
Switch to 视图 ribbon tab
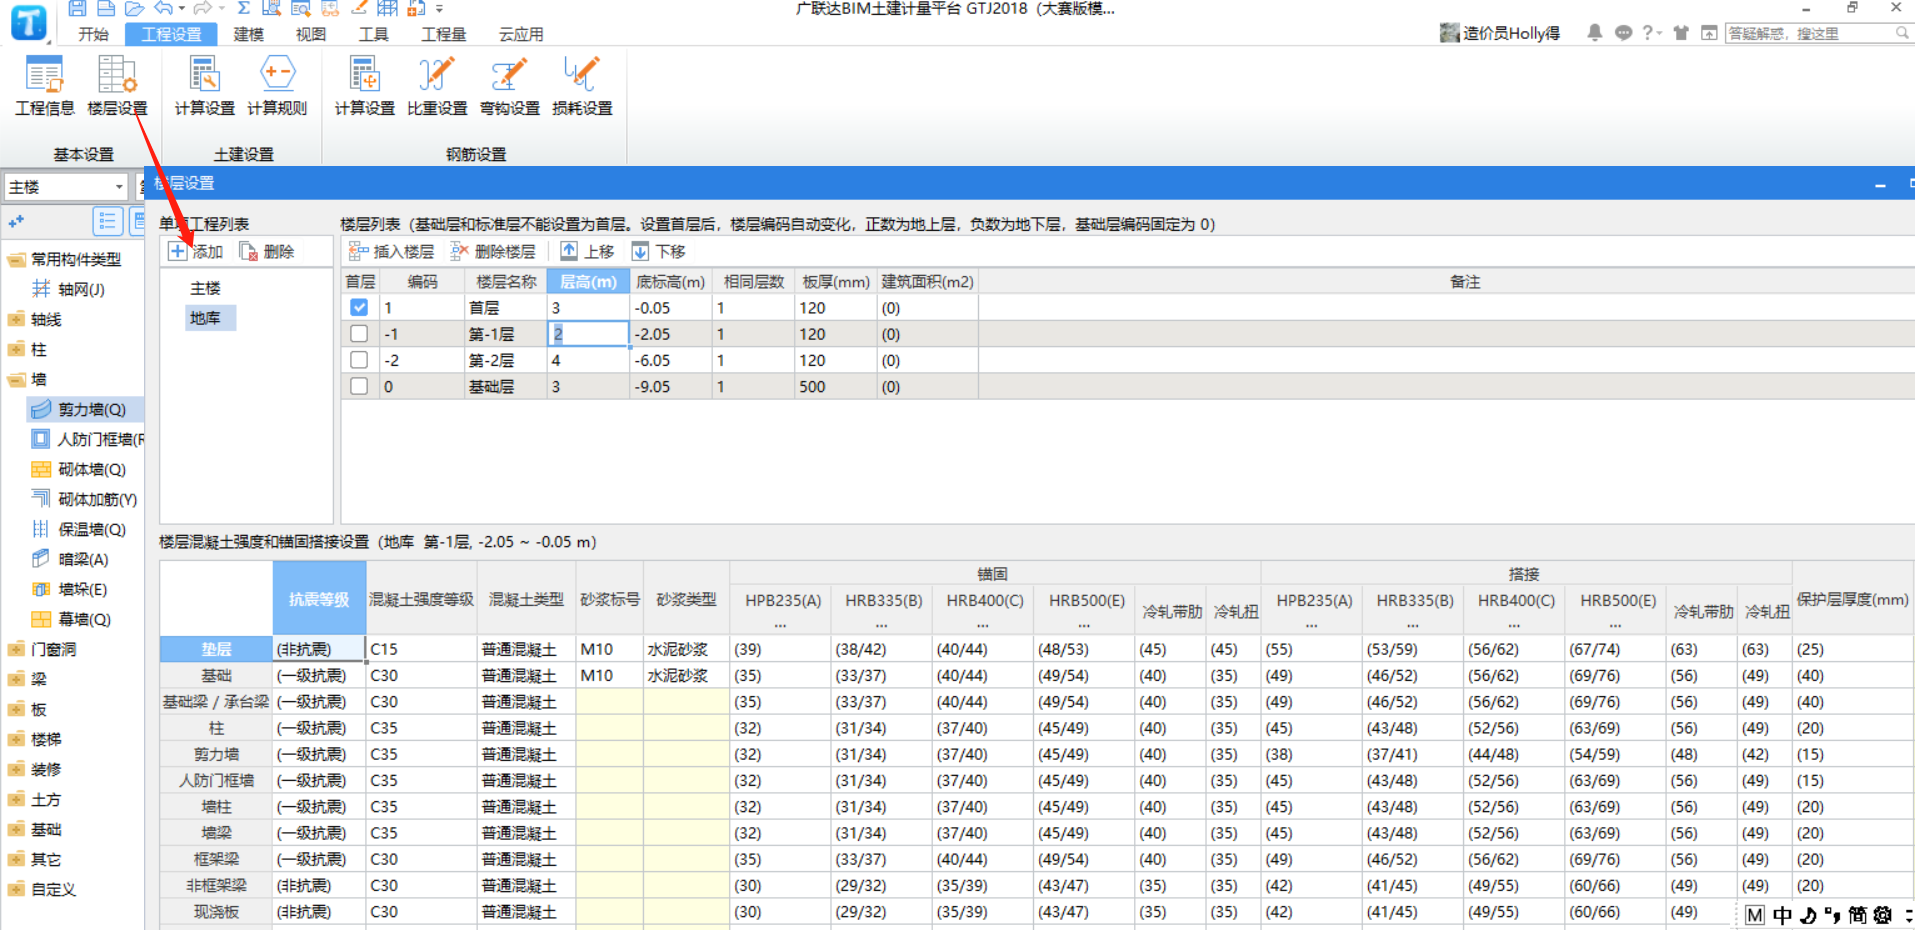tap(311, 34)
